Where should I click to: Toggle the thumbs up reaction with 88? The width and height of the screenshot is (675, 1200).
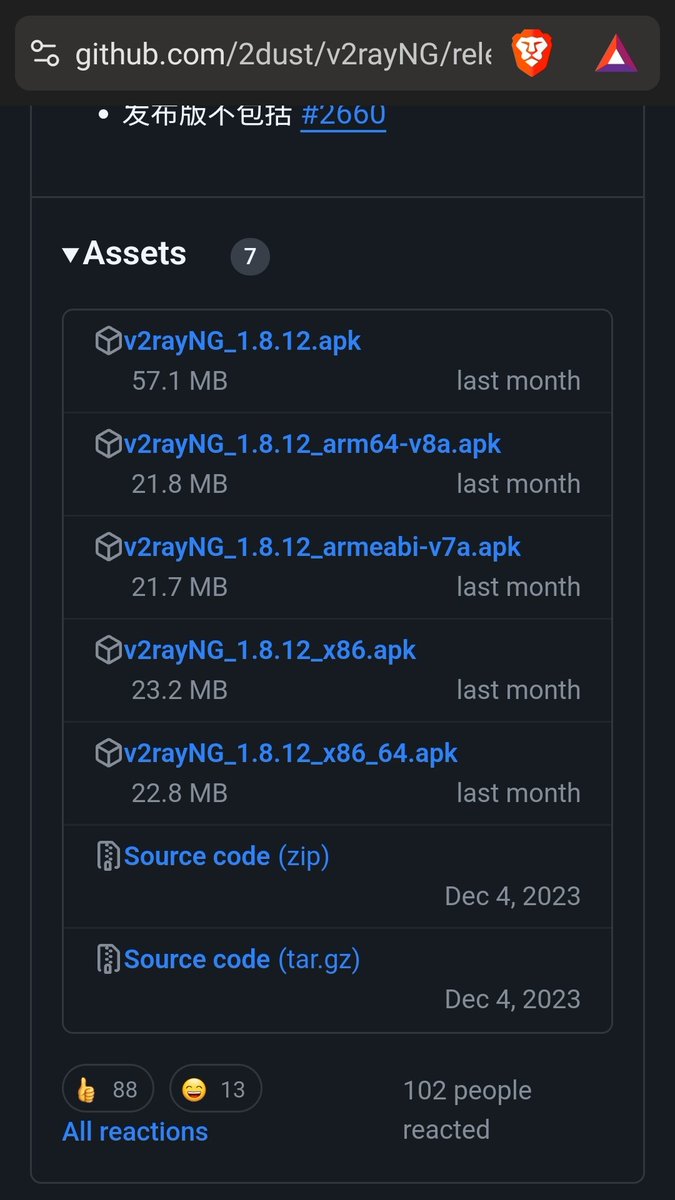[x=108, y=1089]
